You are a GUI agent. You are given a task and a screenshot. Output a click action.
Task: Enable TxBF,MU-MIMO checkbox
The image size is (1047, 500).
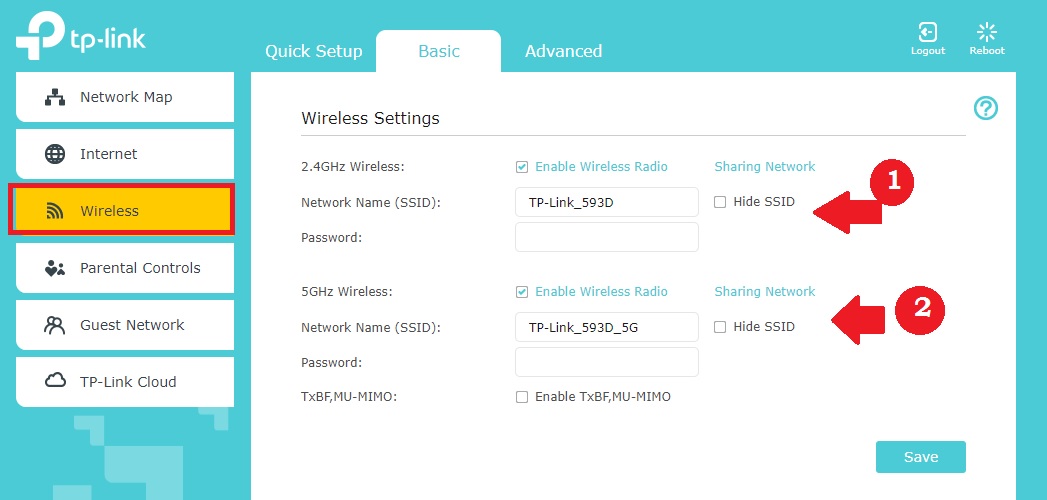521,397
